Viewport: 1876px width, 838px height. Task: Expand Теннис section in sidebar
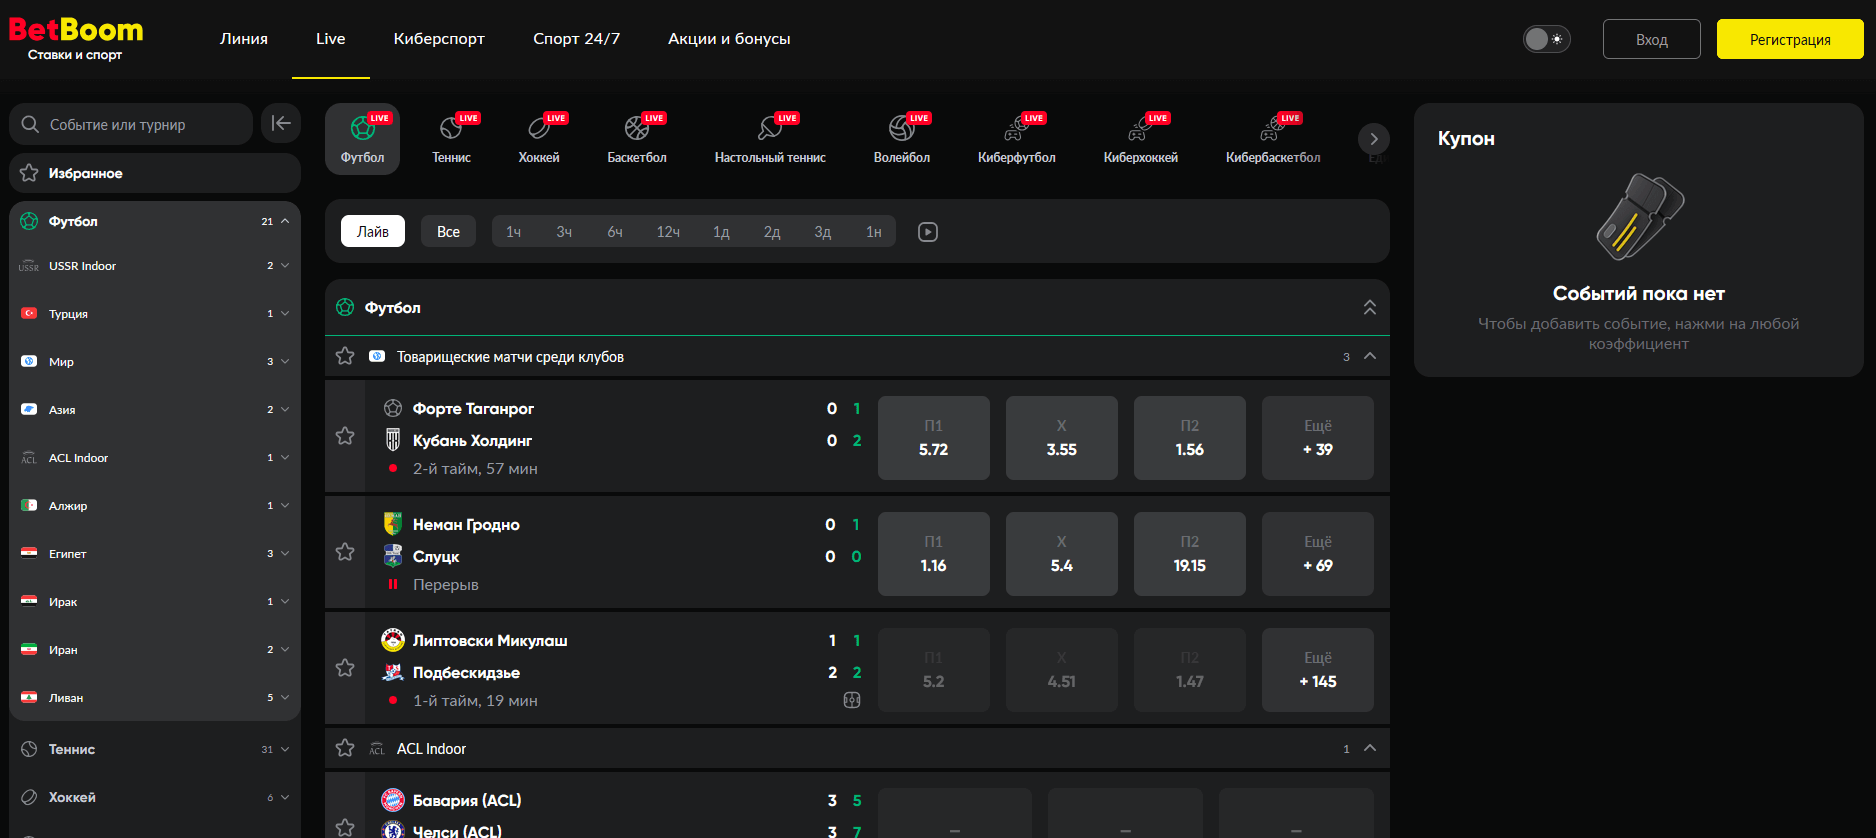click(x=285, y=749)
